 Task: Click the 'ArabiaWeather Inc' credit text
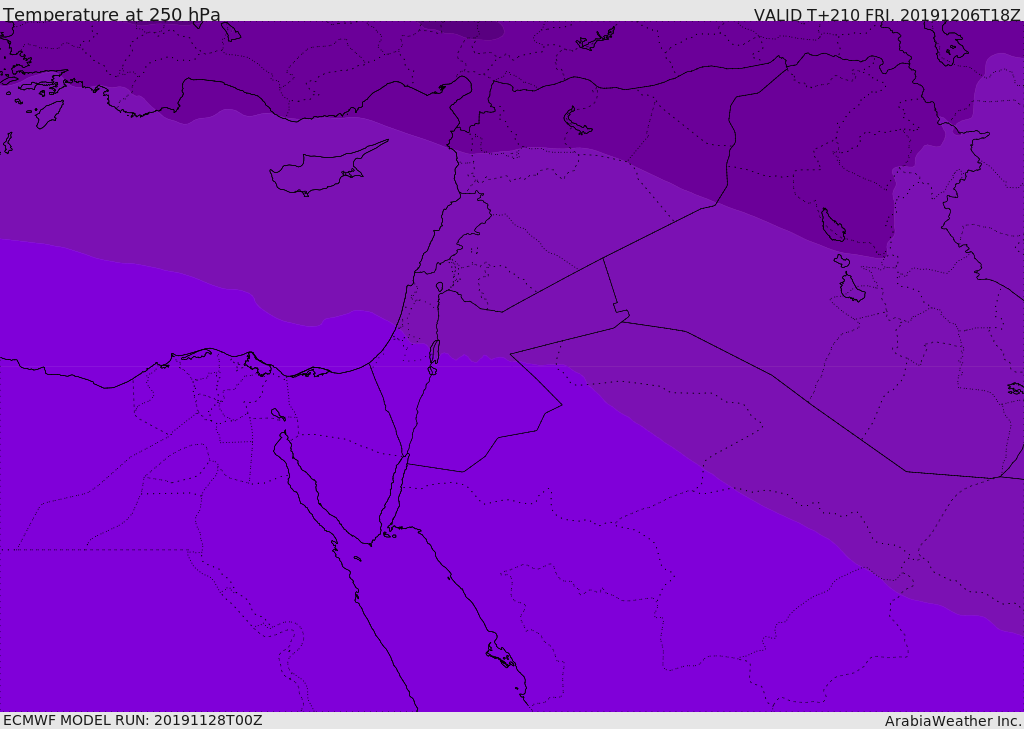pyautogui.click(x=953, y=721)
